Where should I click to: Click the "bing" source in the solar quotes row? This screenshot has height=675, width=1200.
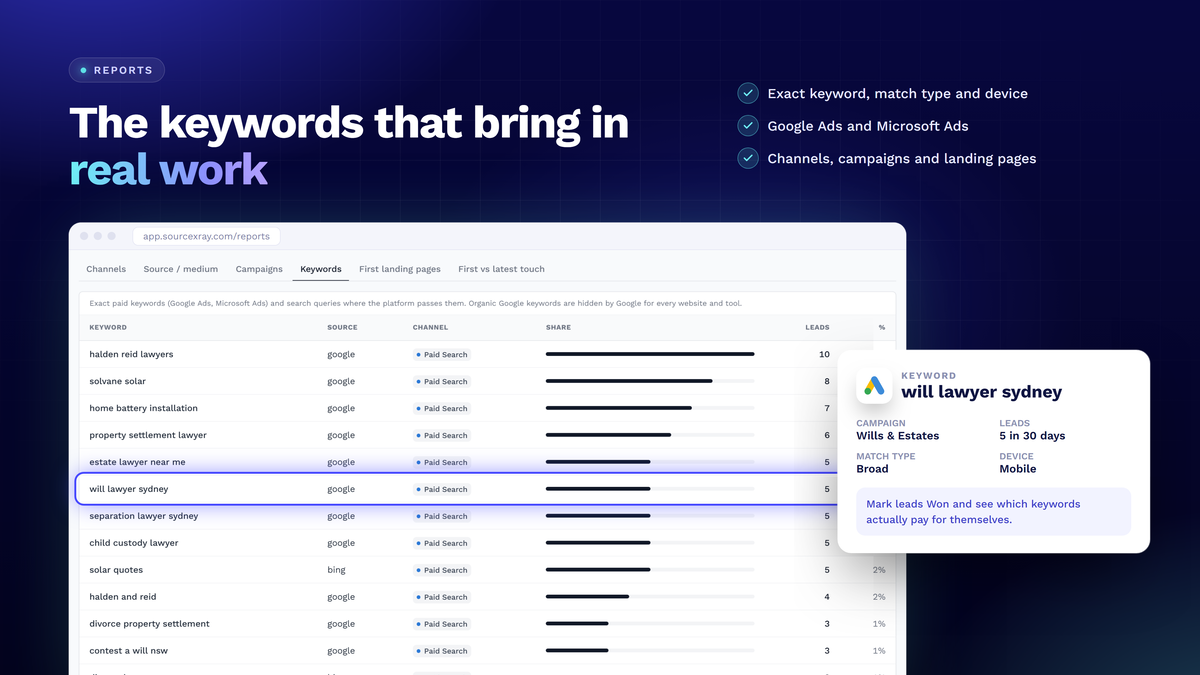coord(336,570)
